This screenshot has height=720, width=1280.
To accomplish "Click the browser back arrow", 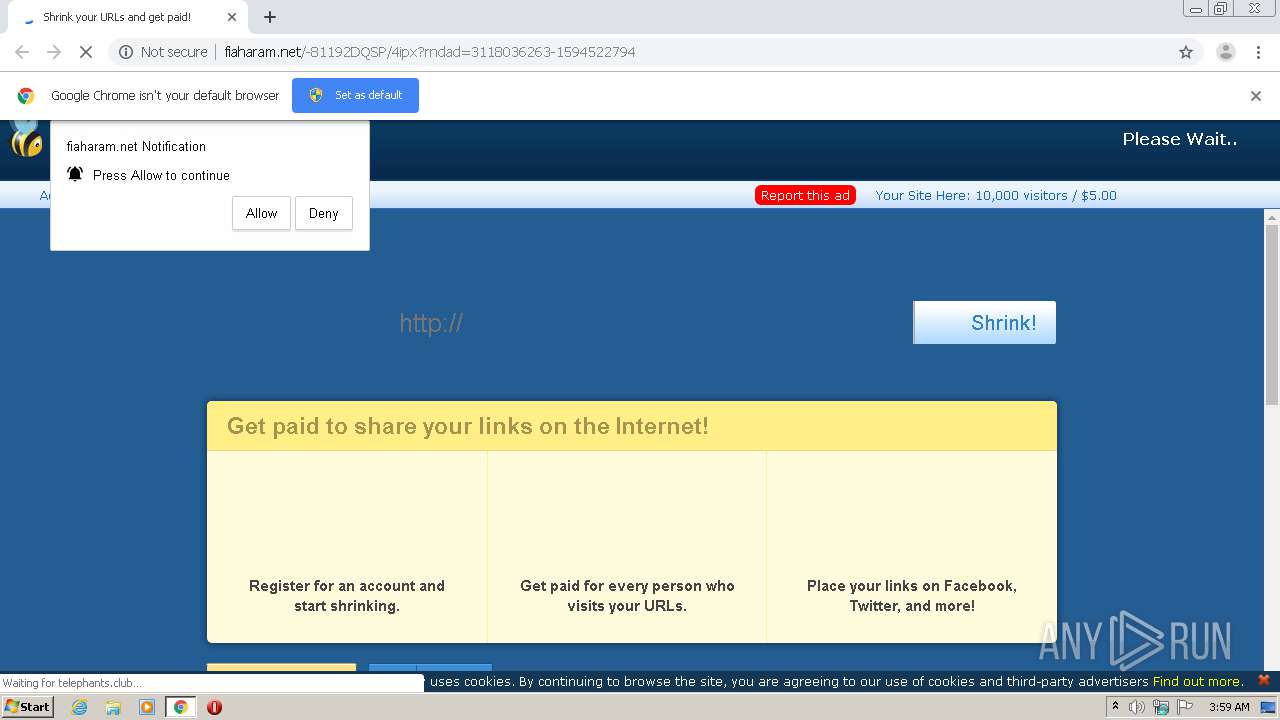I will 22,52.
